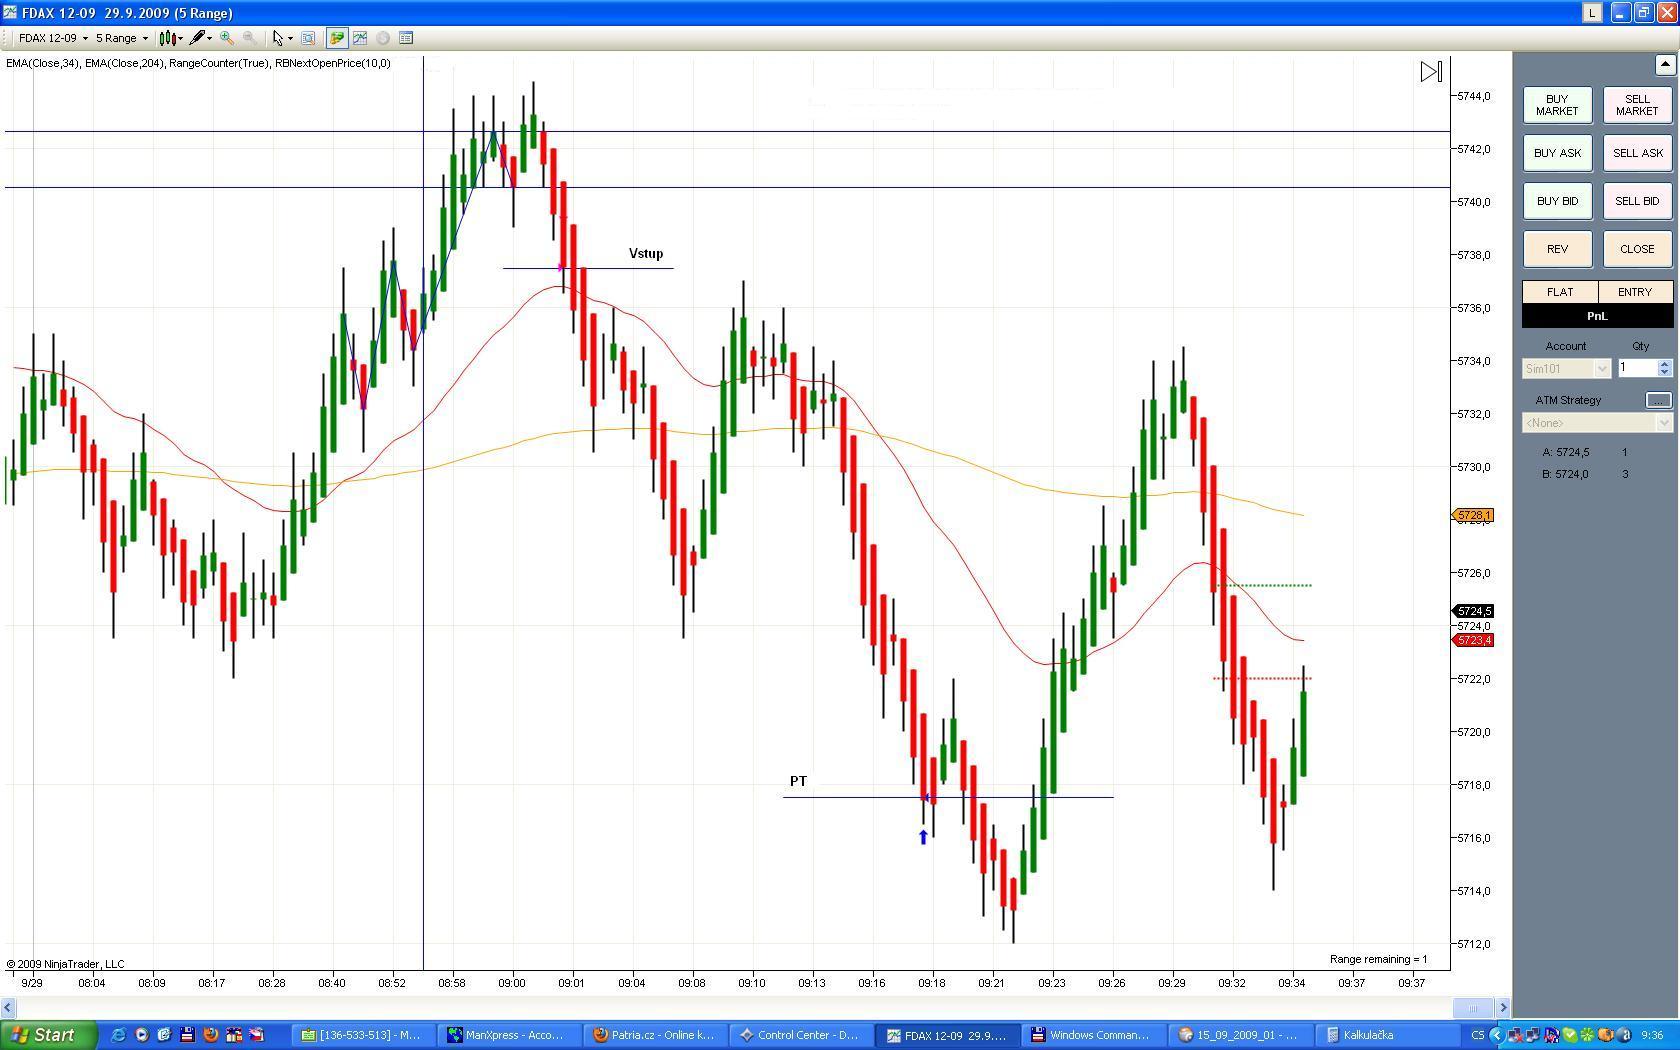Click the green shield tray icon
Screen dimensions: 1680x1050
(x=1569, y=1035)
